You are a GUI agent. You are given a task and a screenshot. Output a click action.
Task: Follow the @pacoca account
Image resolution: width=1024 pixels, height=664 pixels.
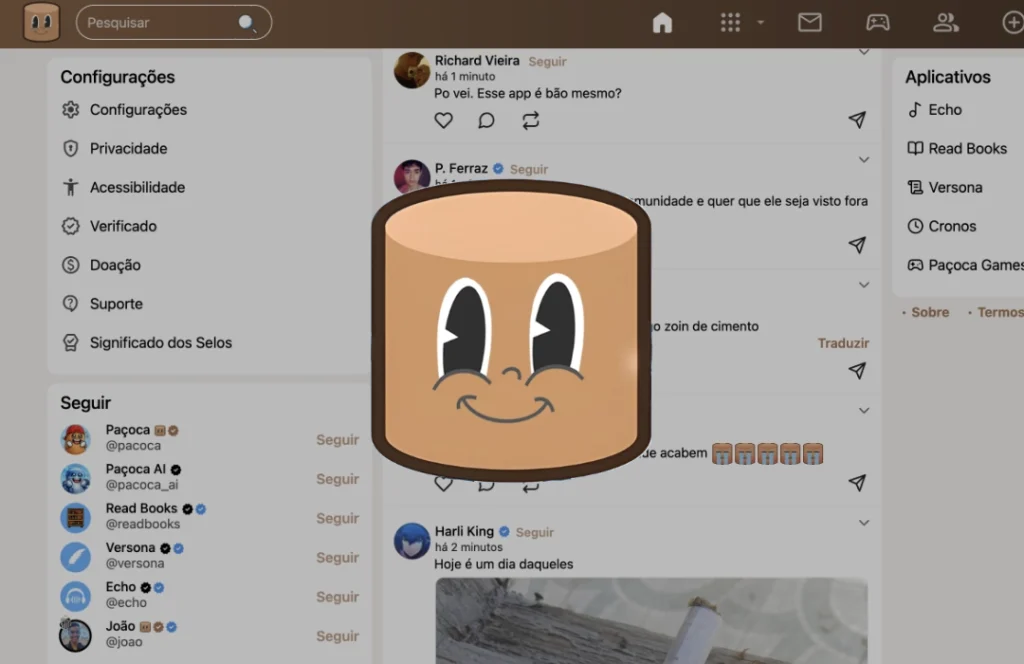[x=338, y=440]
